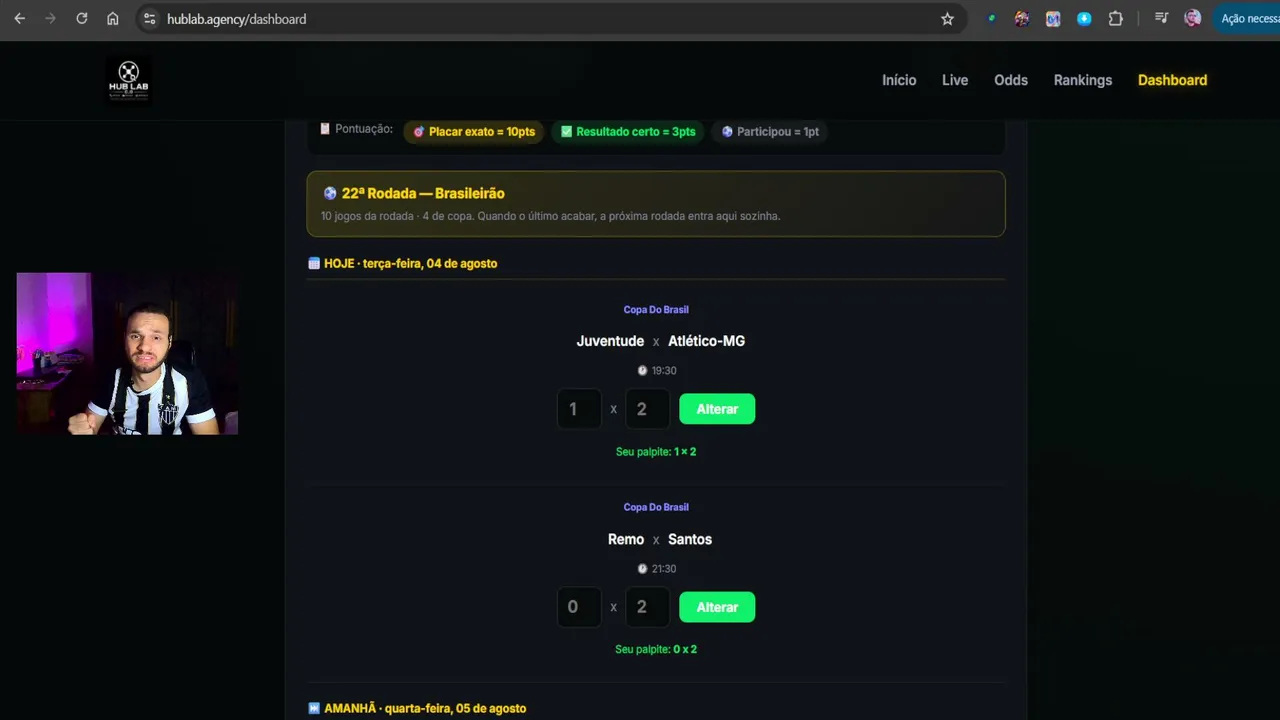Click 'HOJE · terça-feira, 04 de agosto' heading
1280x720 pixels.
click(410, 263)
